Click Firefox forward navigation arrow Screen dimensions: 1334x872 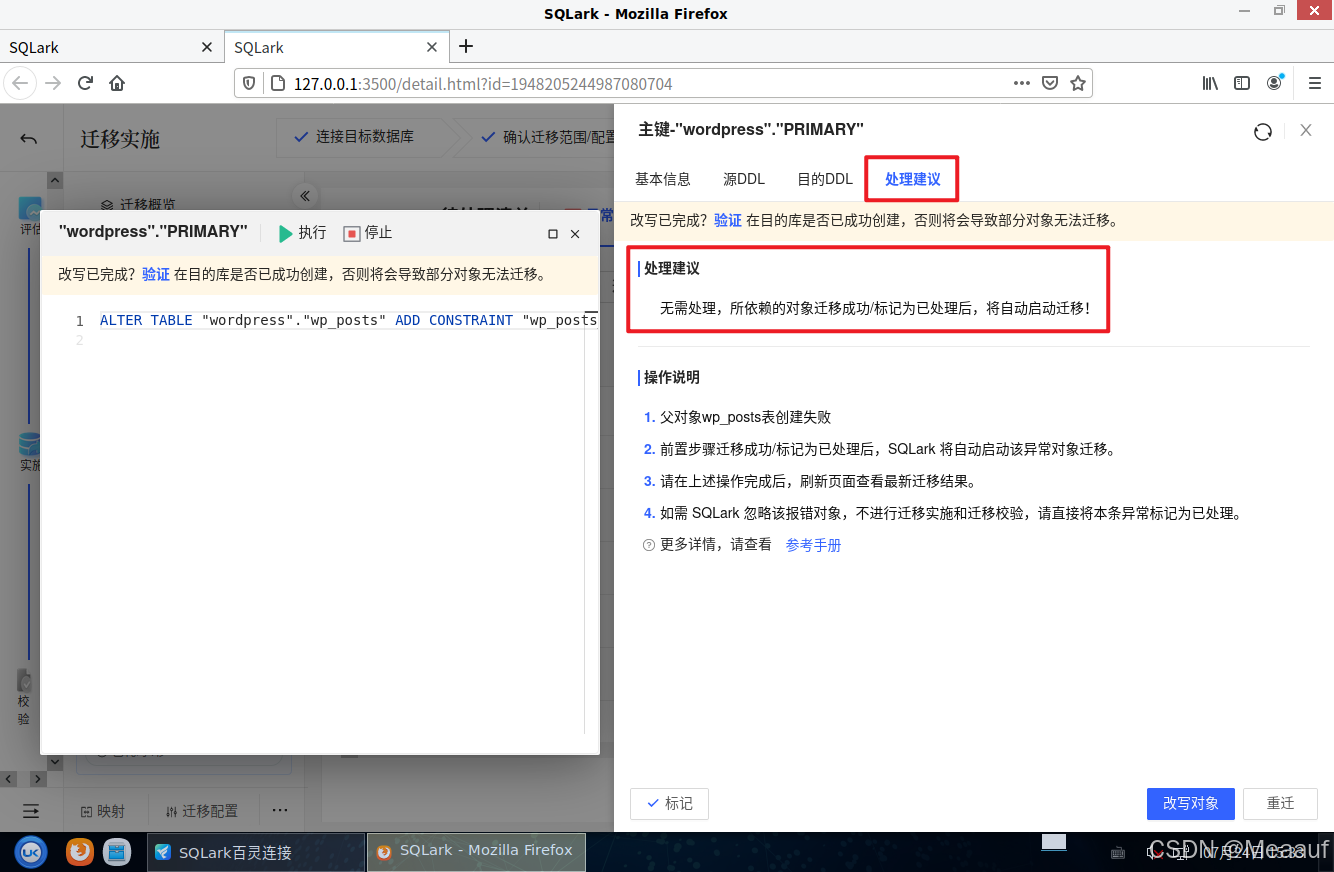[53, 83]
